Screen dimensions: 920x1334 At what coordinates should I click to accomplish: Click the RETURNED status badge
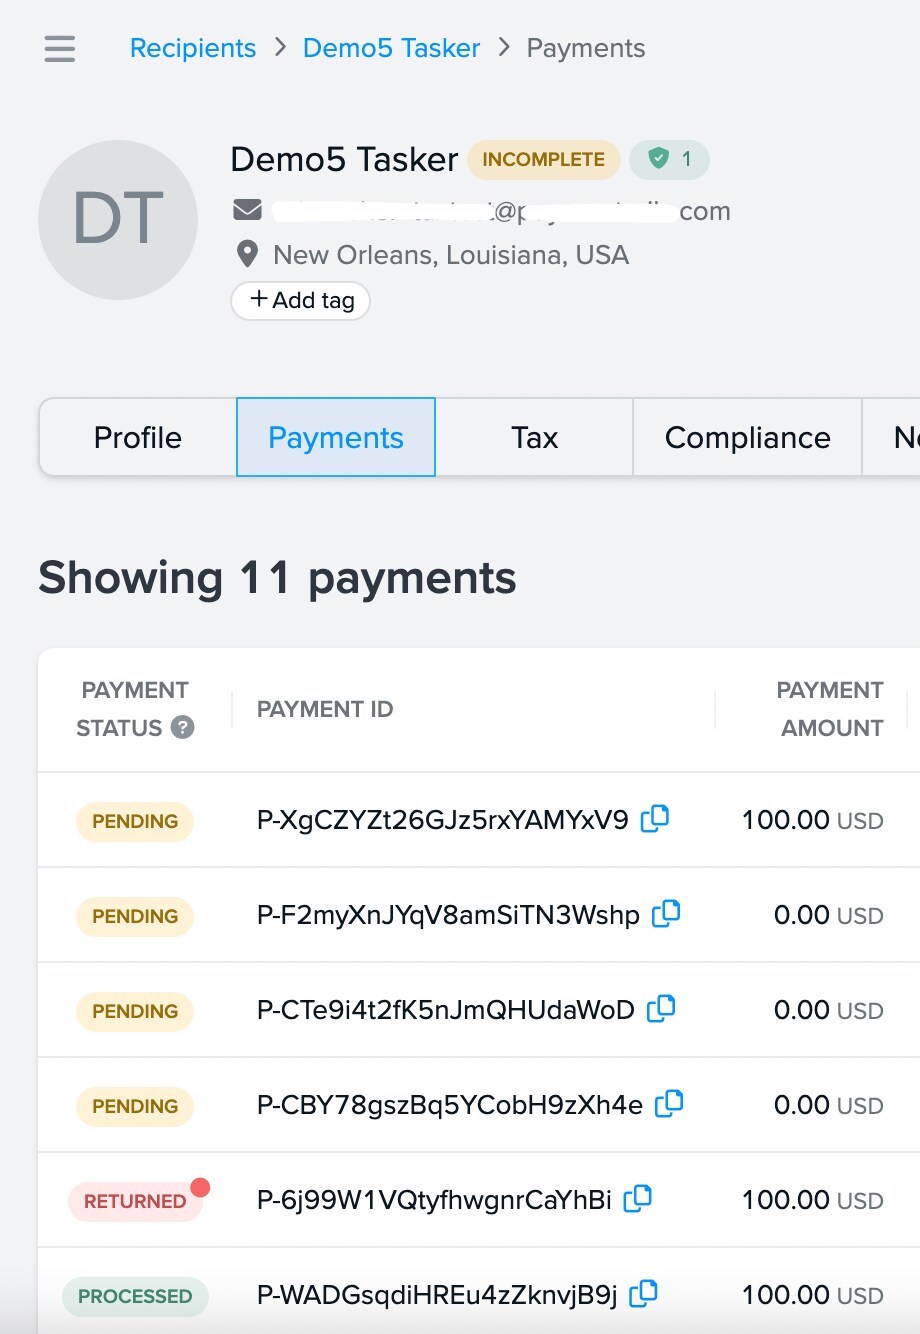135,1200
